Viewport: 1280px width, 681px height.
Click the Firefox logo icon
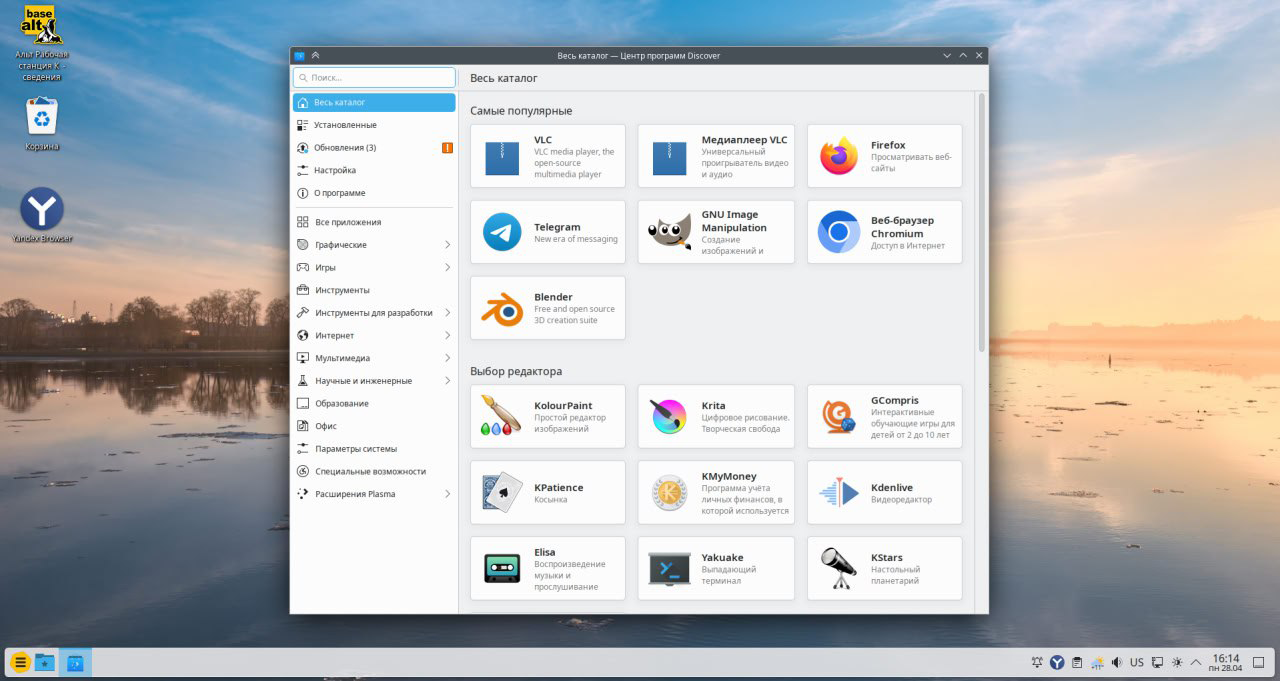tap(839, 156)
